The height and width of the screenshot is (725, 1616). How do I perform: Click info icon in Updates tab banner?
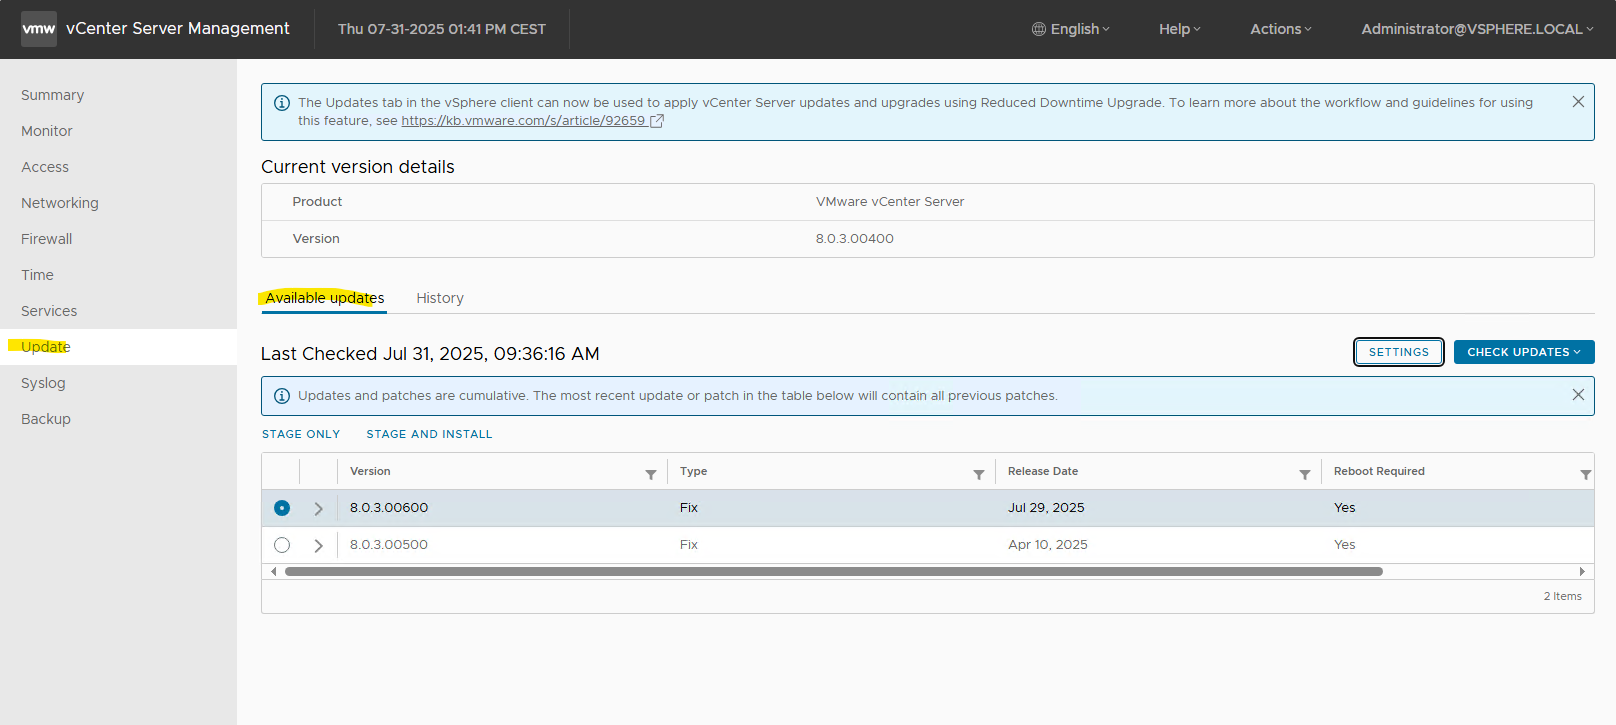[x=282, y=103]
